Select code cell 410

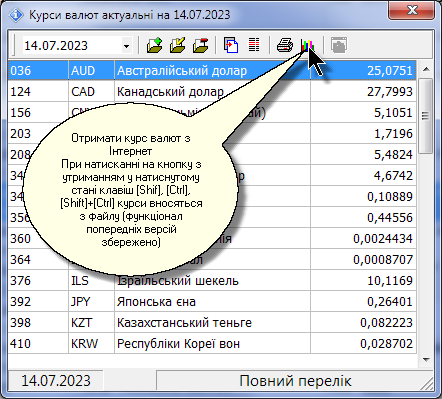pyautogui.click(x=38, y=343)
